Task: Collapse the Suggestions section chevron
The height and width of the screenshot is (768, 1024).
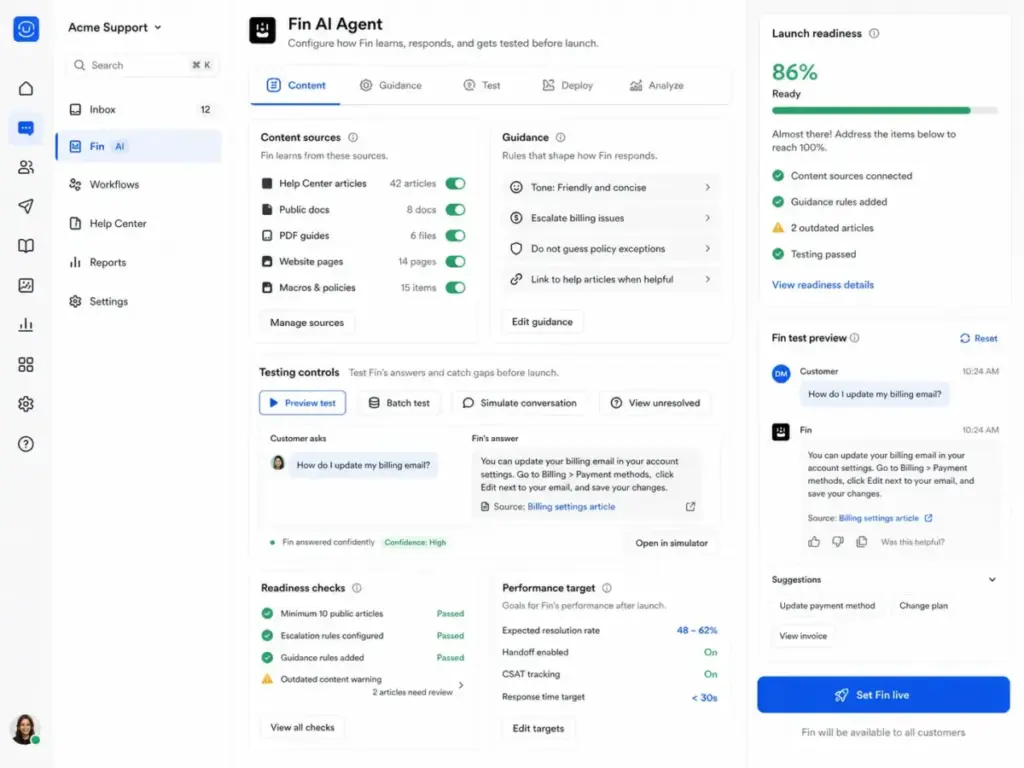Action: click(x=992, y=579)
